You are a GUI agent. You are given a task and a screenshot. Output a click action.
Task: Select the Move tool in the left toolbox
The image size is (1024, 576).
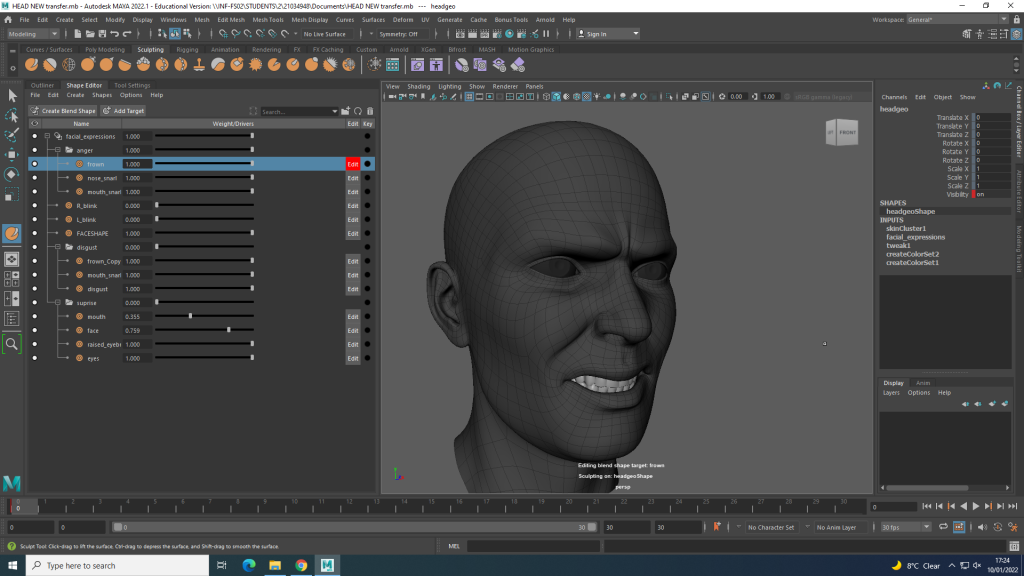[12, 155]
